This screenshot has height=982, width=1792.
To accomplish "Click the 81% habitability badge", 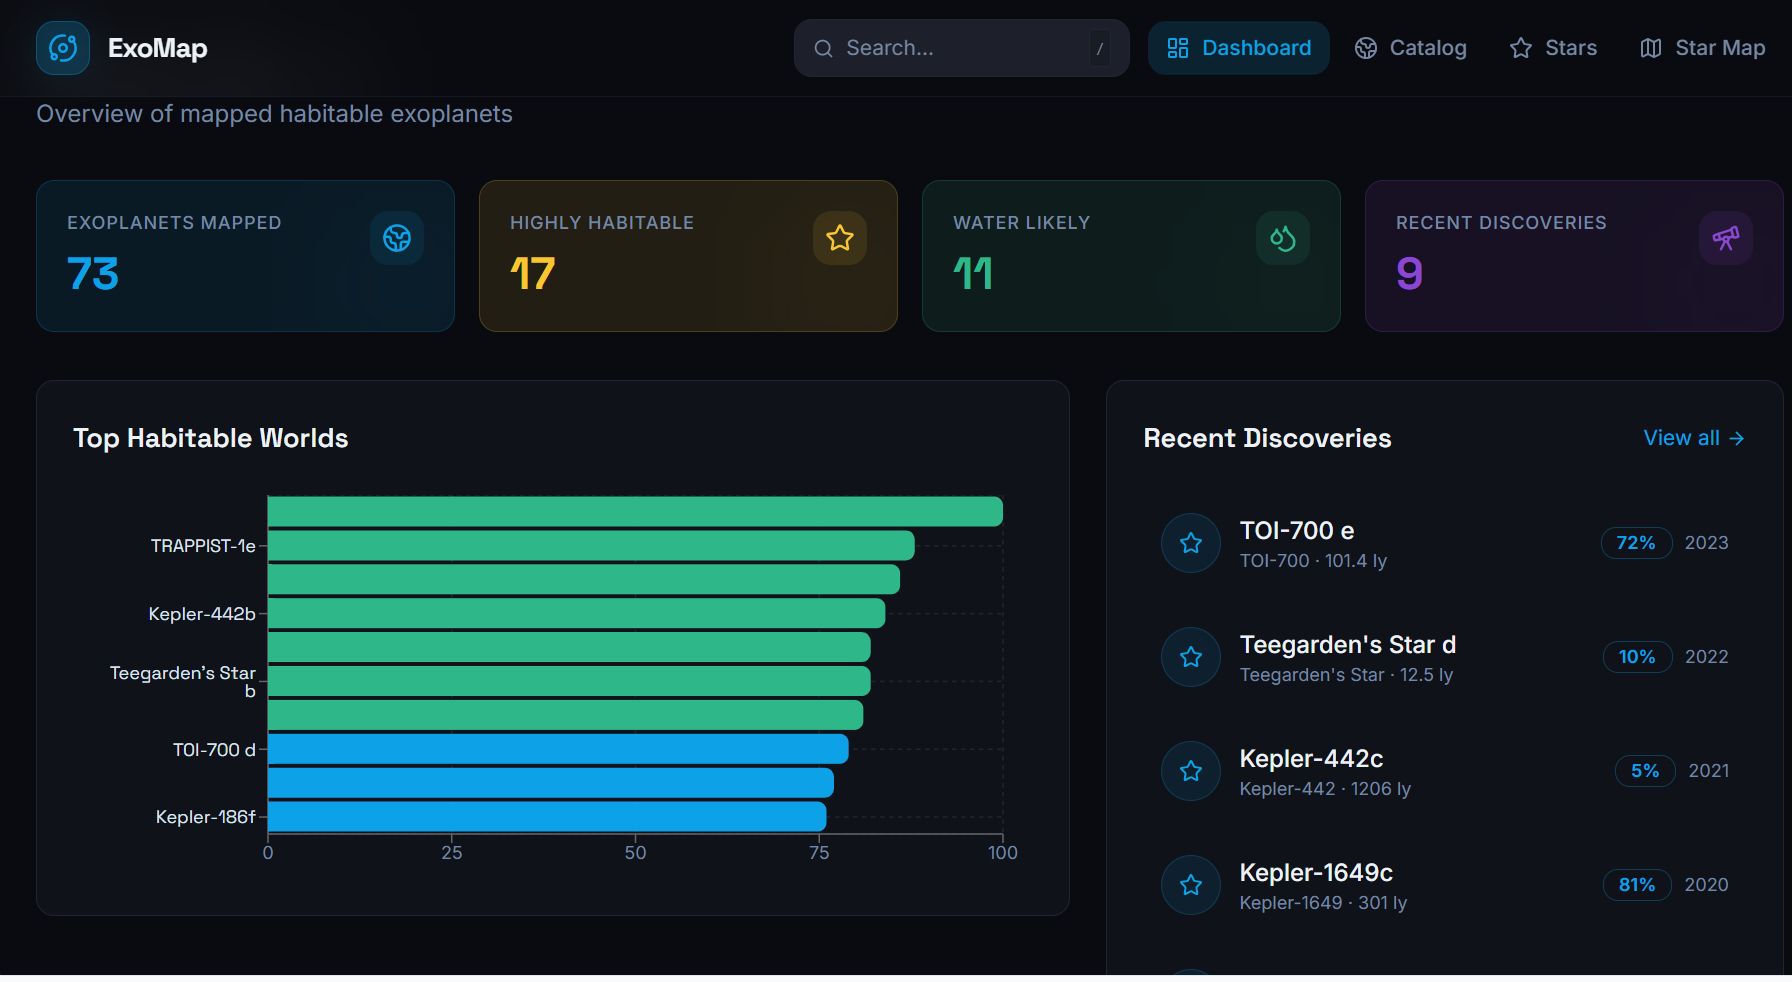I will [x=1637, y=885].
